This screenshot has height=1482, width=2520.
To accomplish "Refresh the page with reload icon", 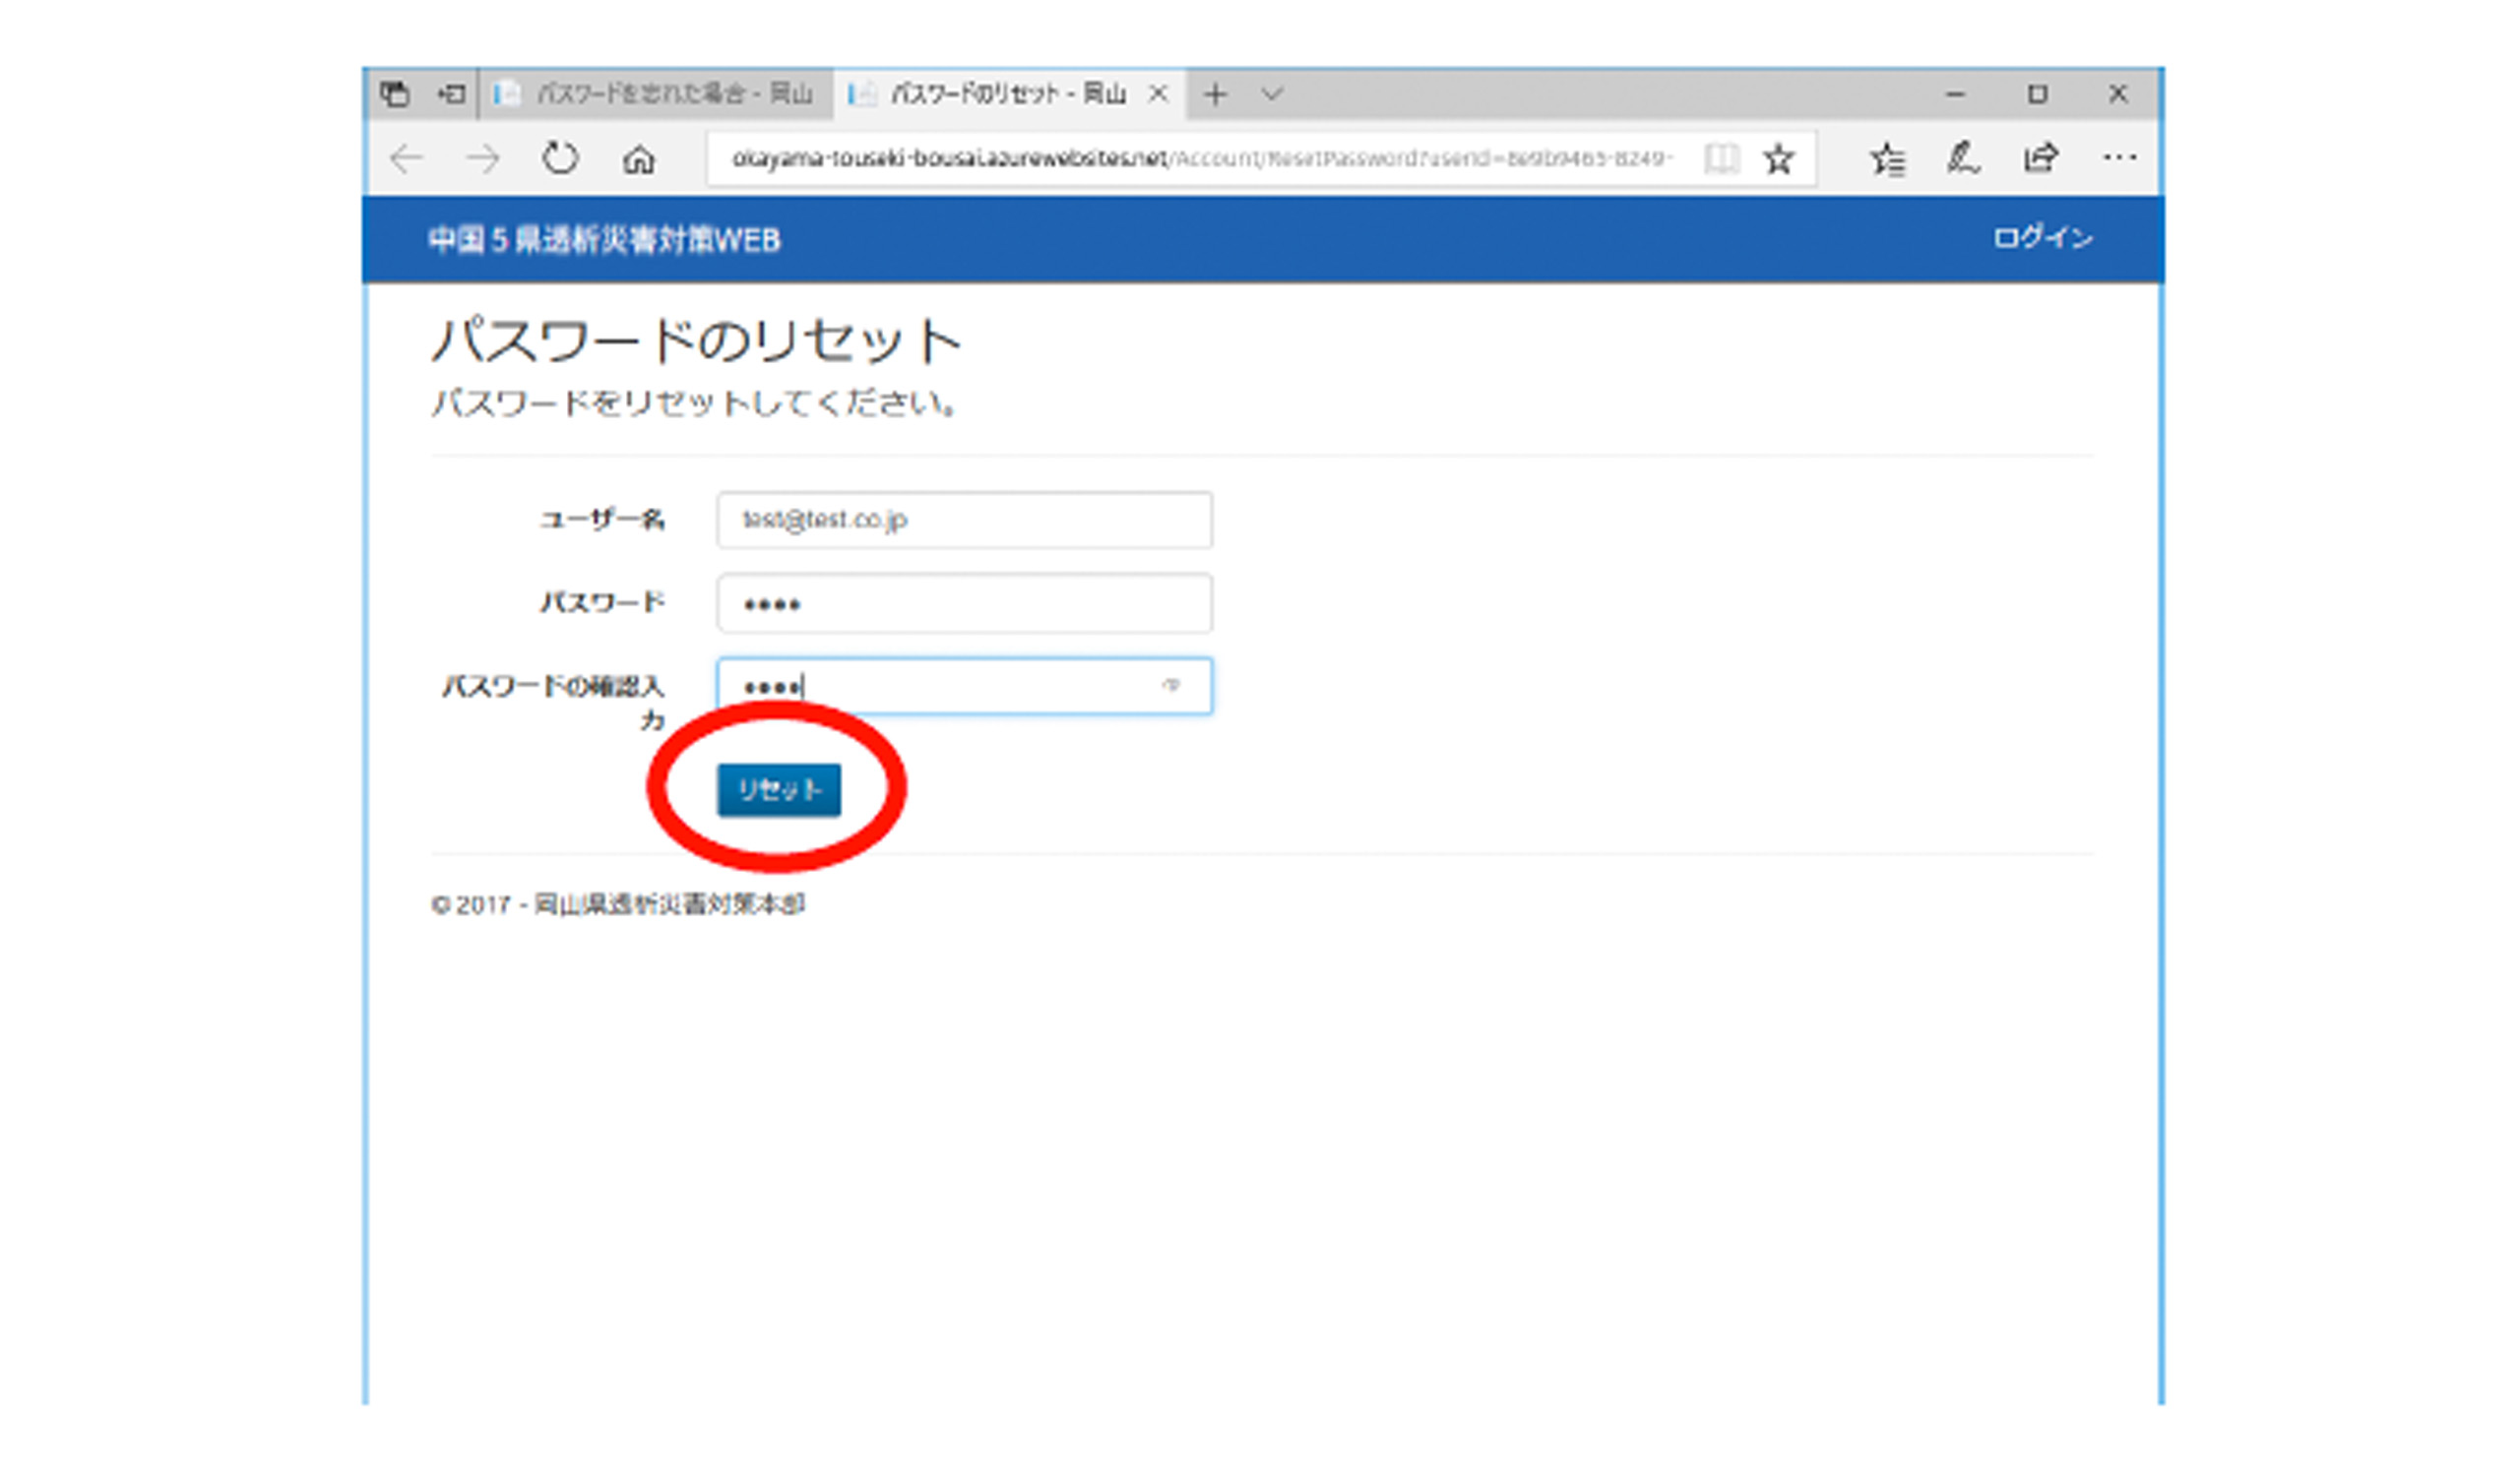I will (x=560, y=158).
